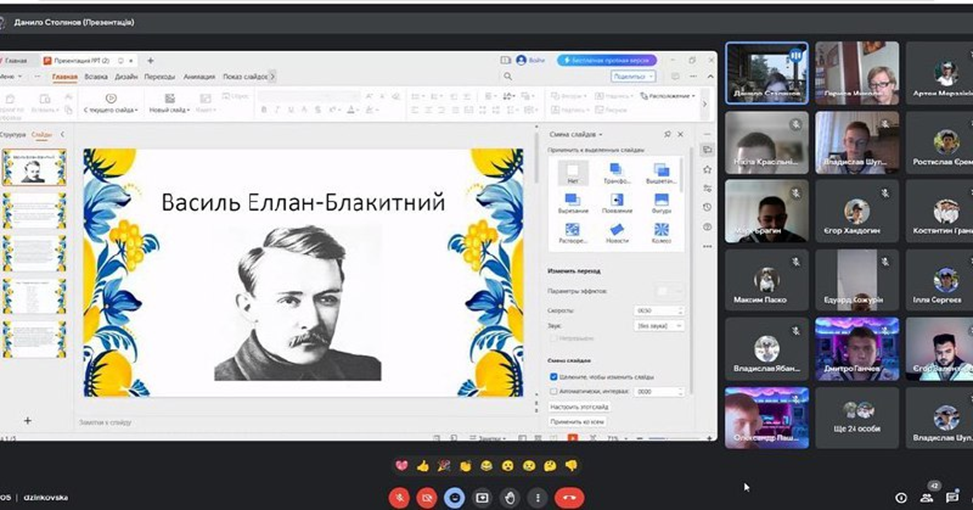Collapse the ribbon with up chevron
Viewport: 973px width, 510px height.
(x=711, y=76)
